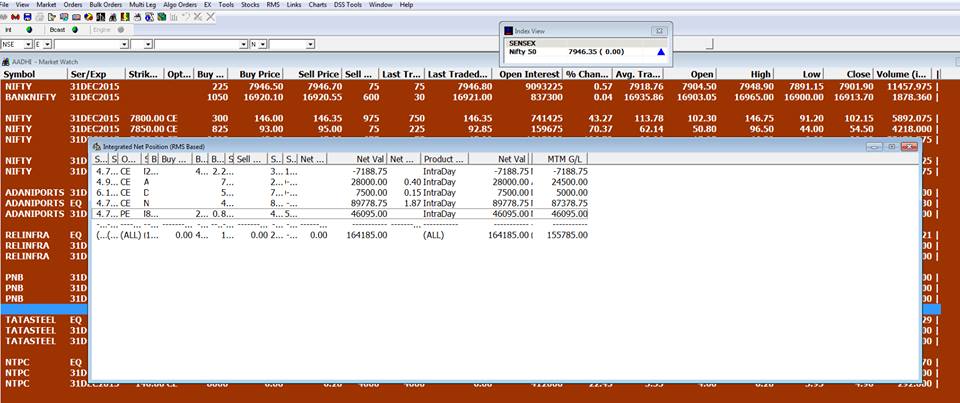Image resolution: width=960 pixels, height=403 pixels.
Task: Click the blue up triangle in Index View
Action: click(x=661, y=52)
